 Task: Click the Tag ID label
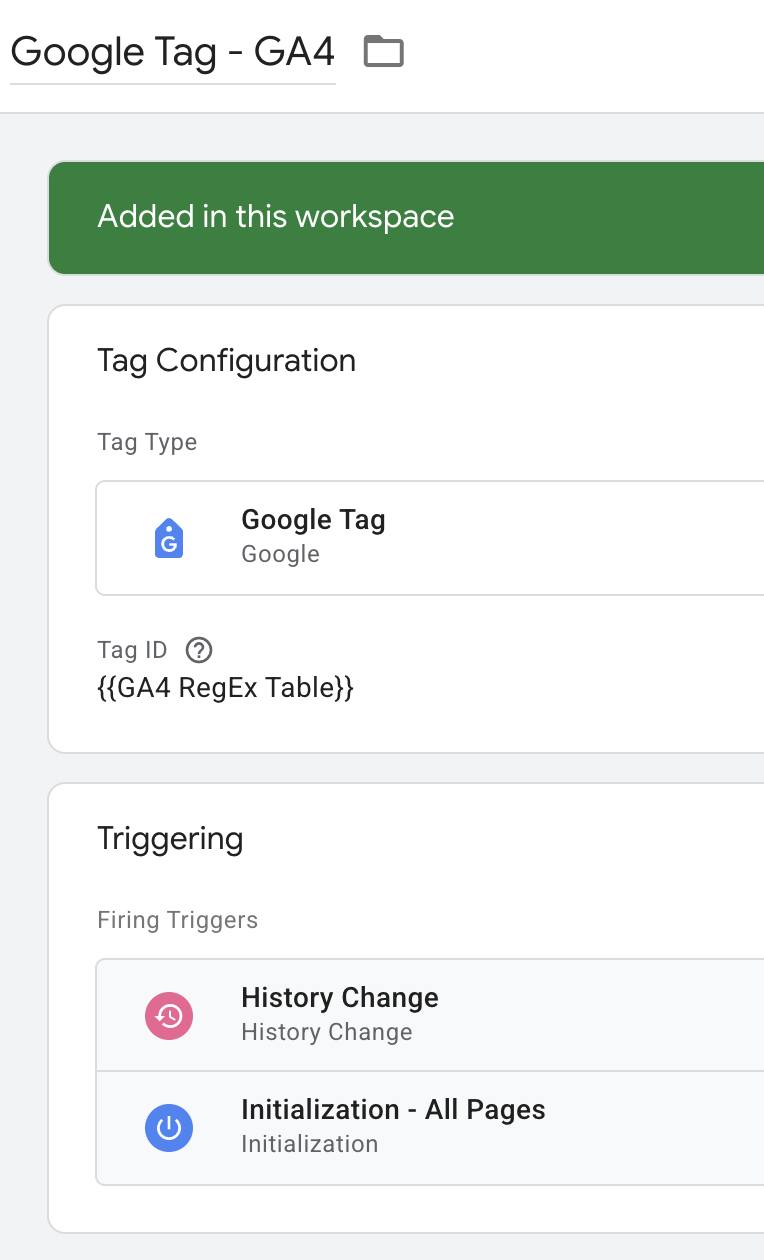click(x=132, y=650)
